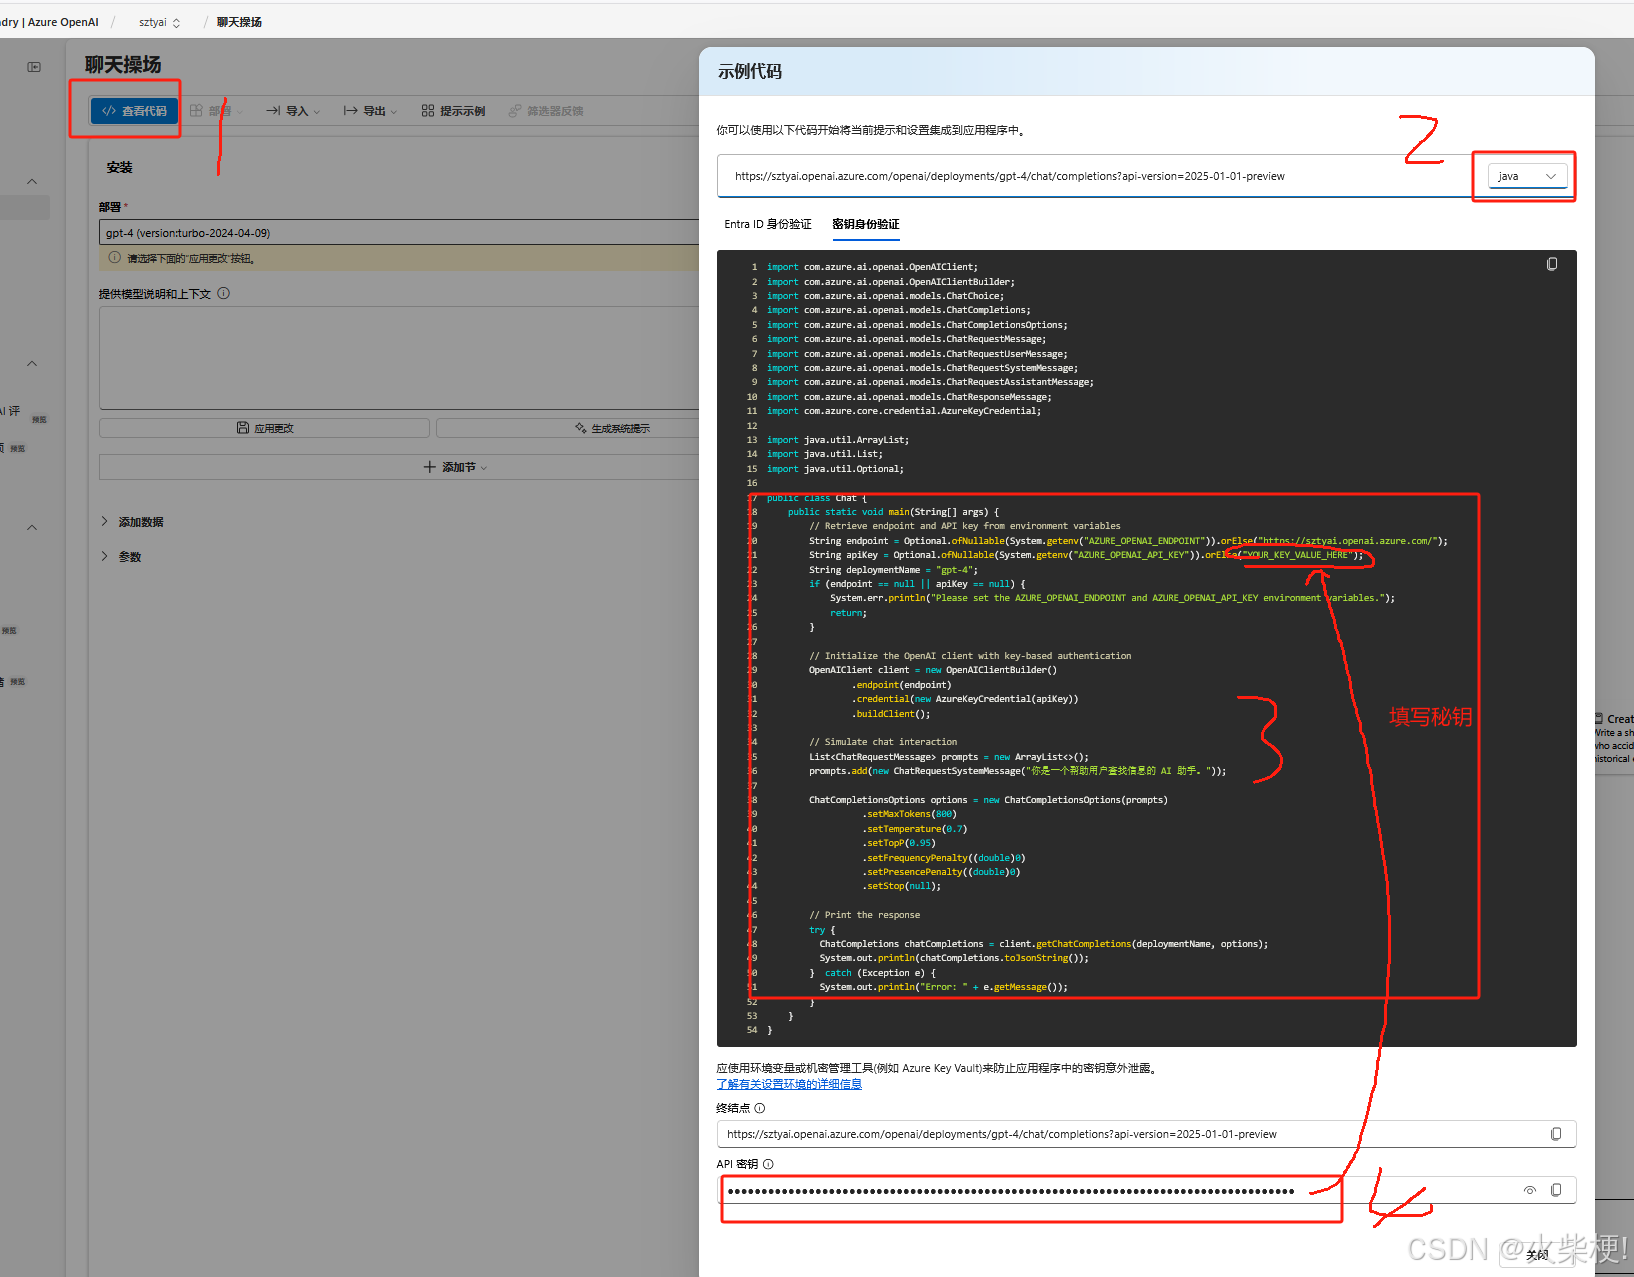Copy the API key value
1634x1277 pixels.
click(1556, 1190)
